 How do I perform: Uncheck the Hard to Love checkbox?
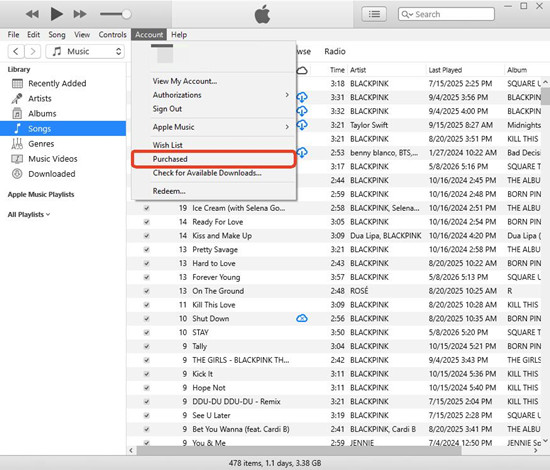147,263
